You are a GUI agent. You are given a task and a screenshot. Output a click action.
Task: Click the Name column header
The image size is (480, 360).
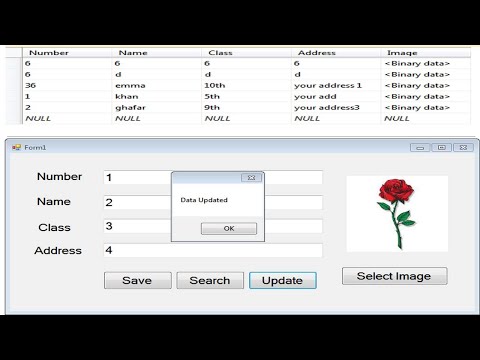[x=157, y=53]
